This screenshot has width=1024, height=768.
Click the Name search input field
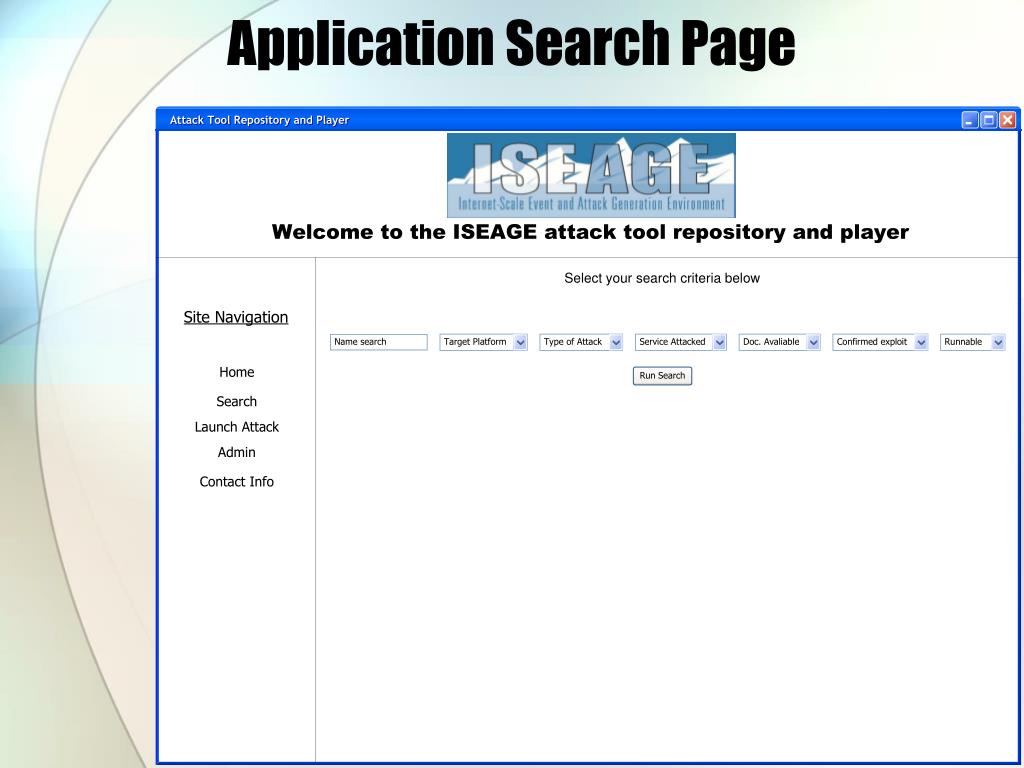379,342
